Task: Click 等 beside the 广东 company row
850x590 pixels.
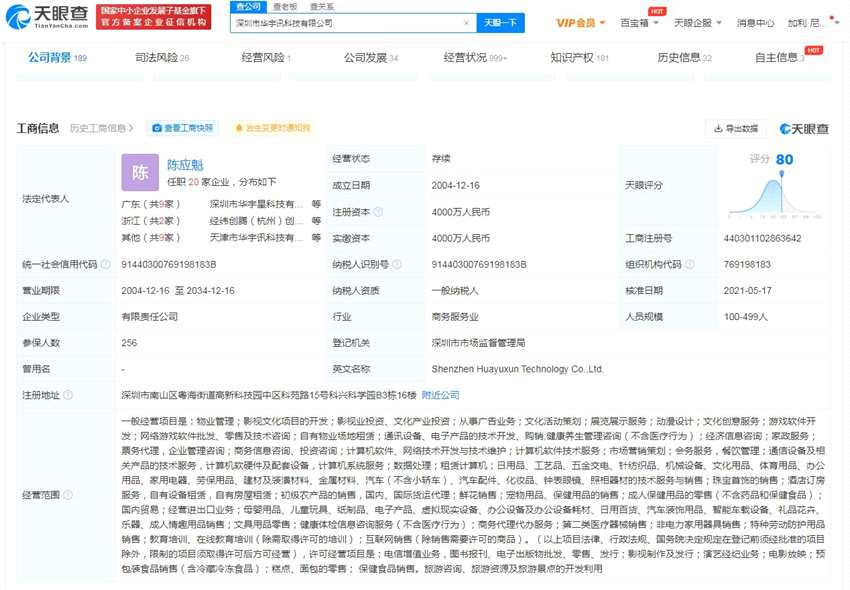Action: click(316, 204)
